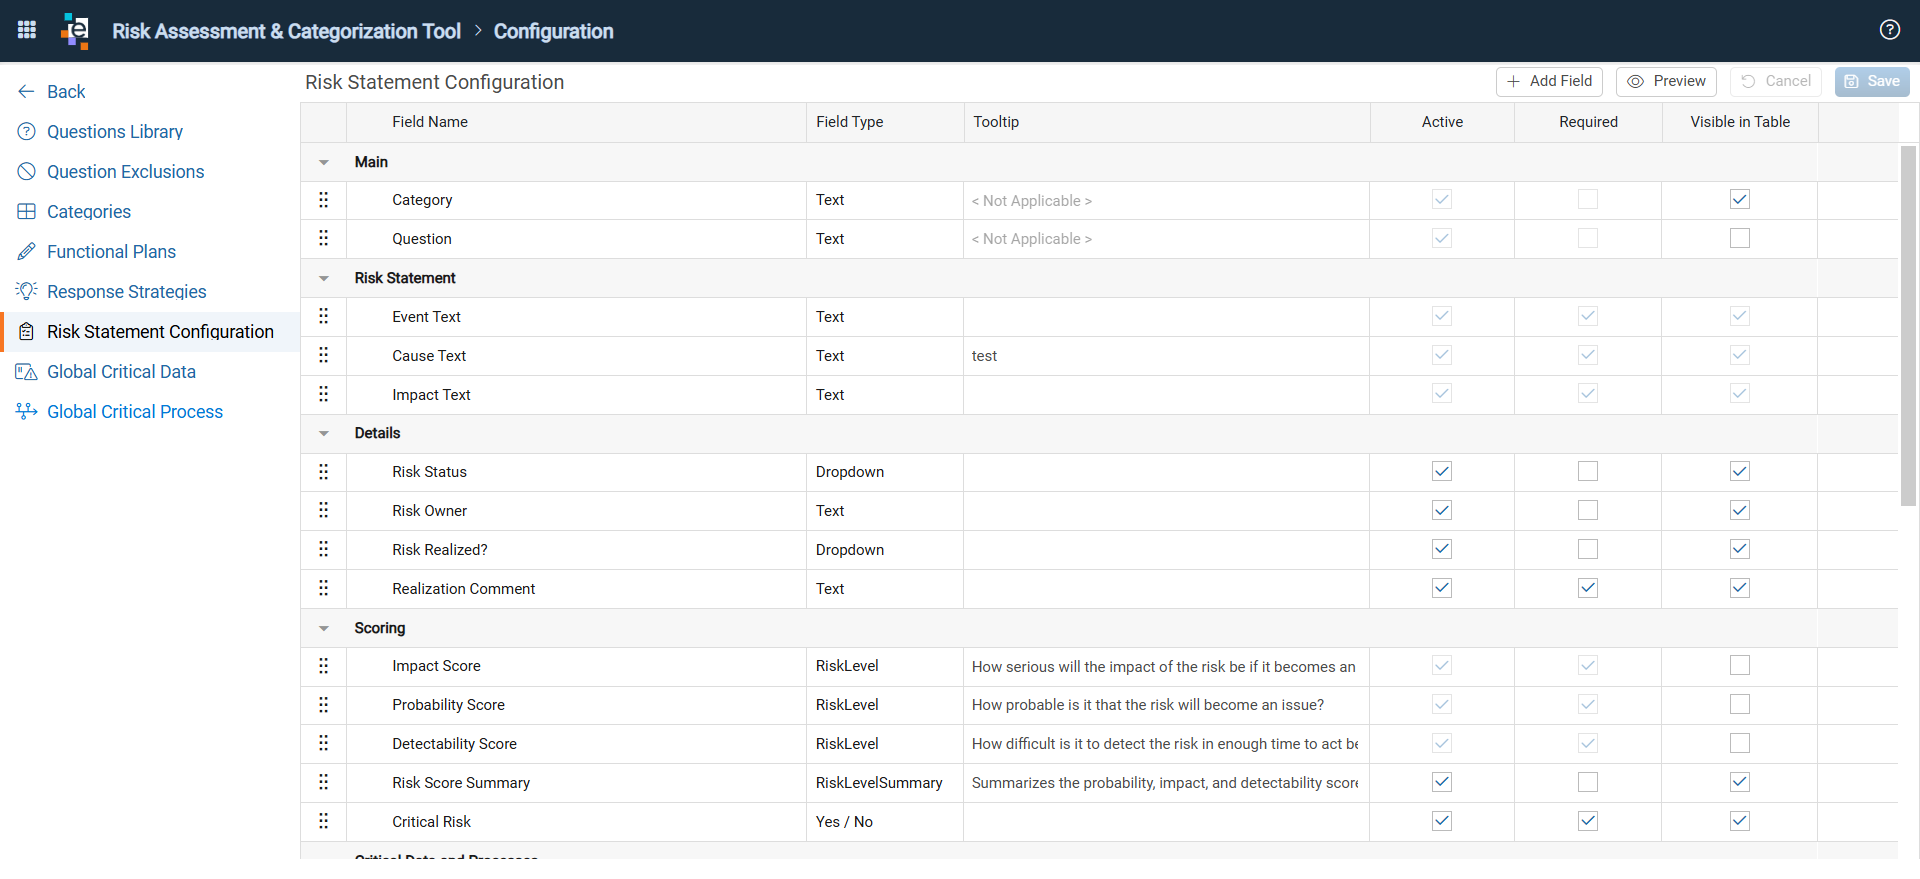1920x879 pixels.
Task: Collapse the Risk Statement section
Action: coord(323,278)
